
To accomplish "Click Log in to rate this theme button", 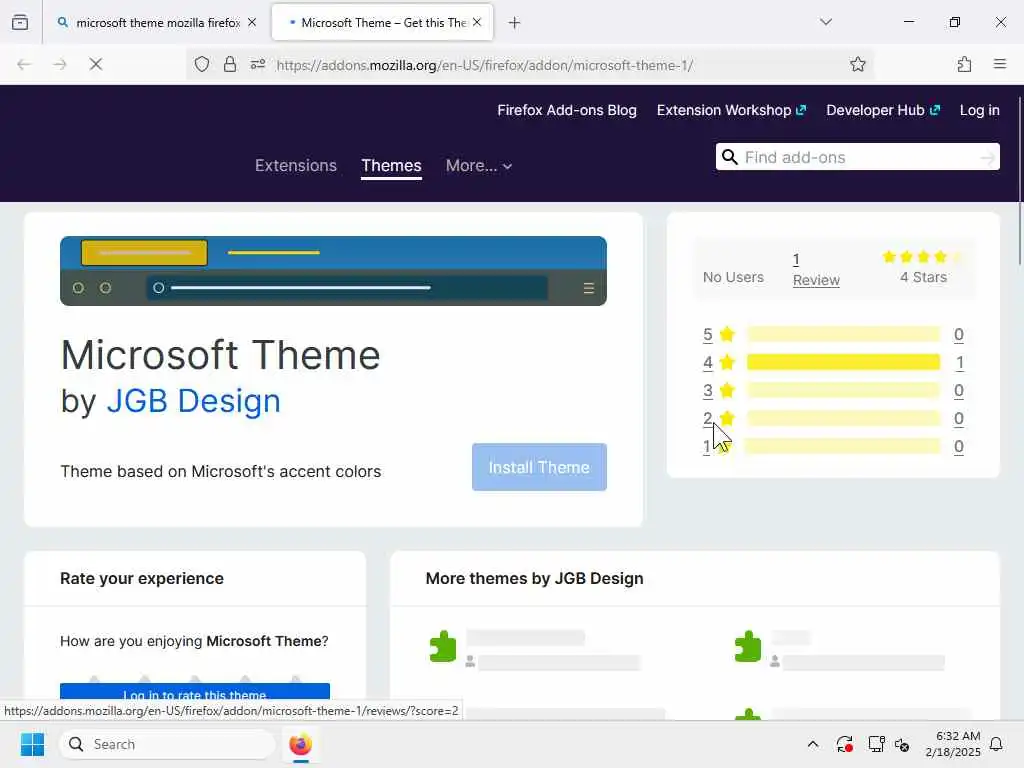I will click(x=195, y=694).
